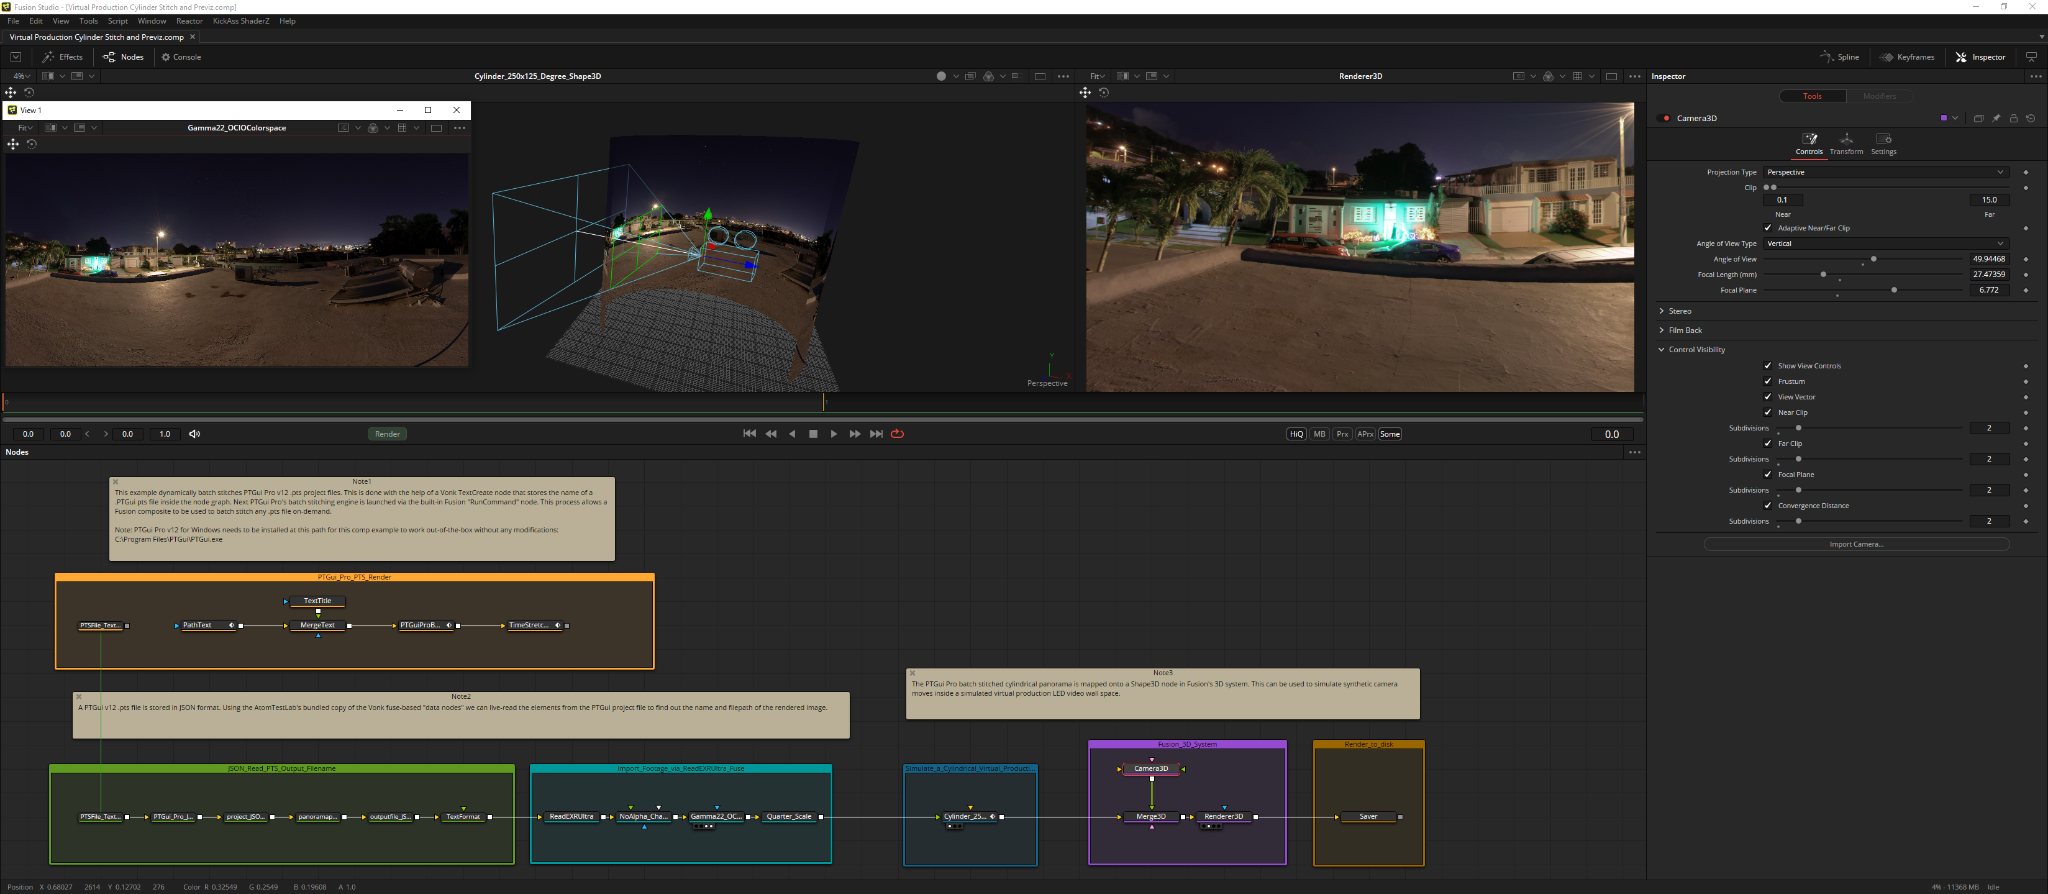This screenshot has width=2048, height=894.
Task: Click Renderer3D viewer single-view layout icon
Action: click(1611, 76)
